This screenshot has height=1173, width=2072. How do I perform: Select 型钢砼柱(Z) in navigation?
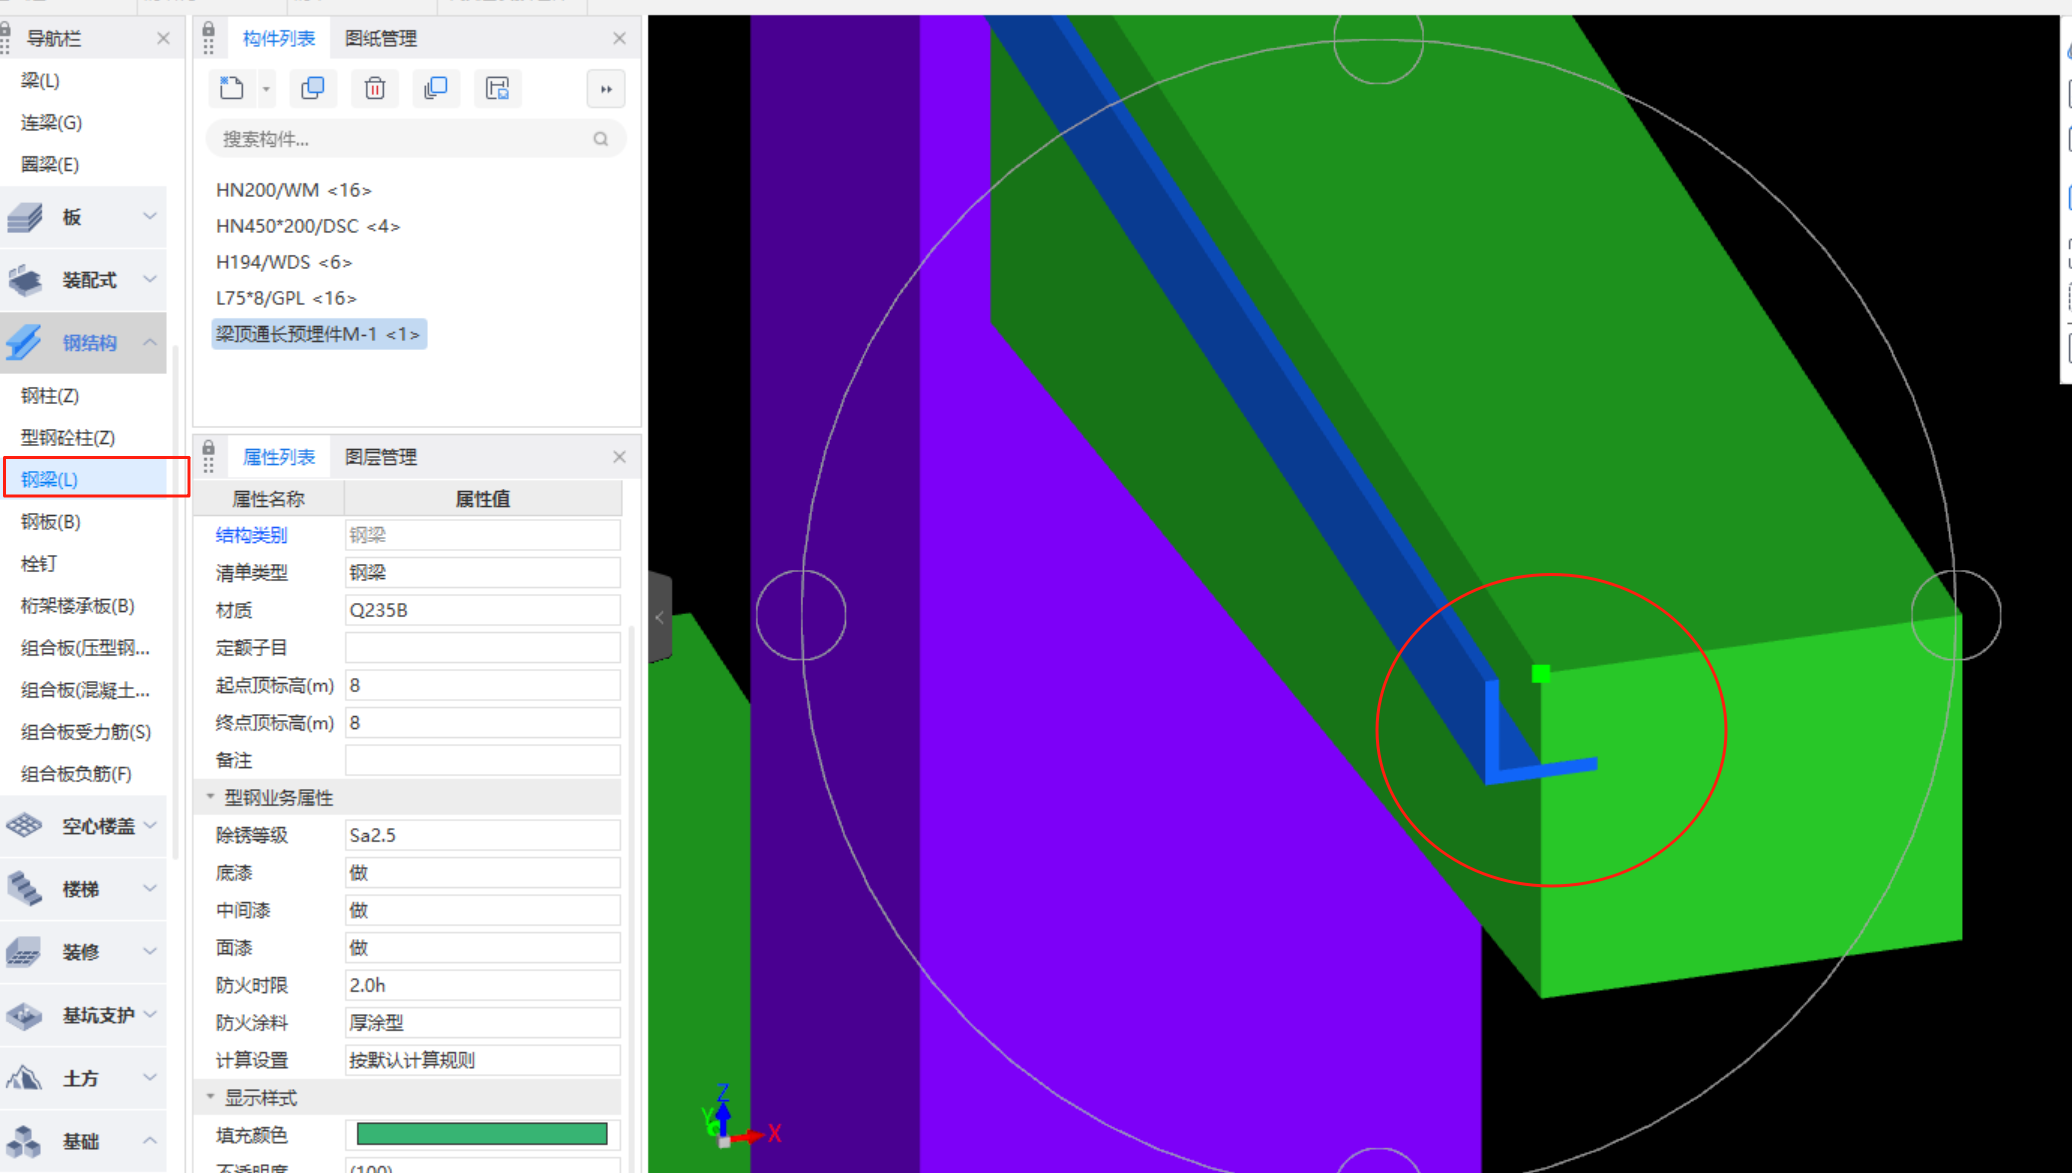[68, 437]
